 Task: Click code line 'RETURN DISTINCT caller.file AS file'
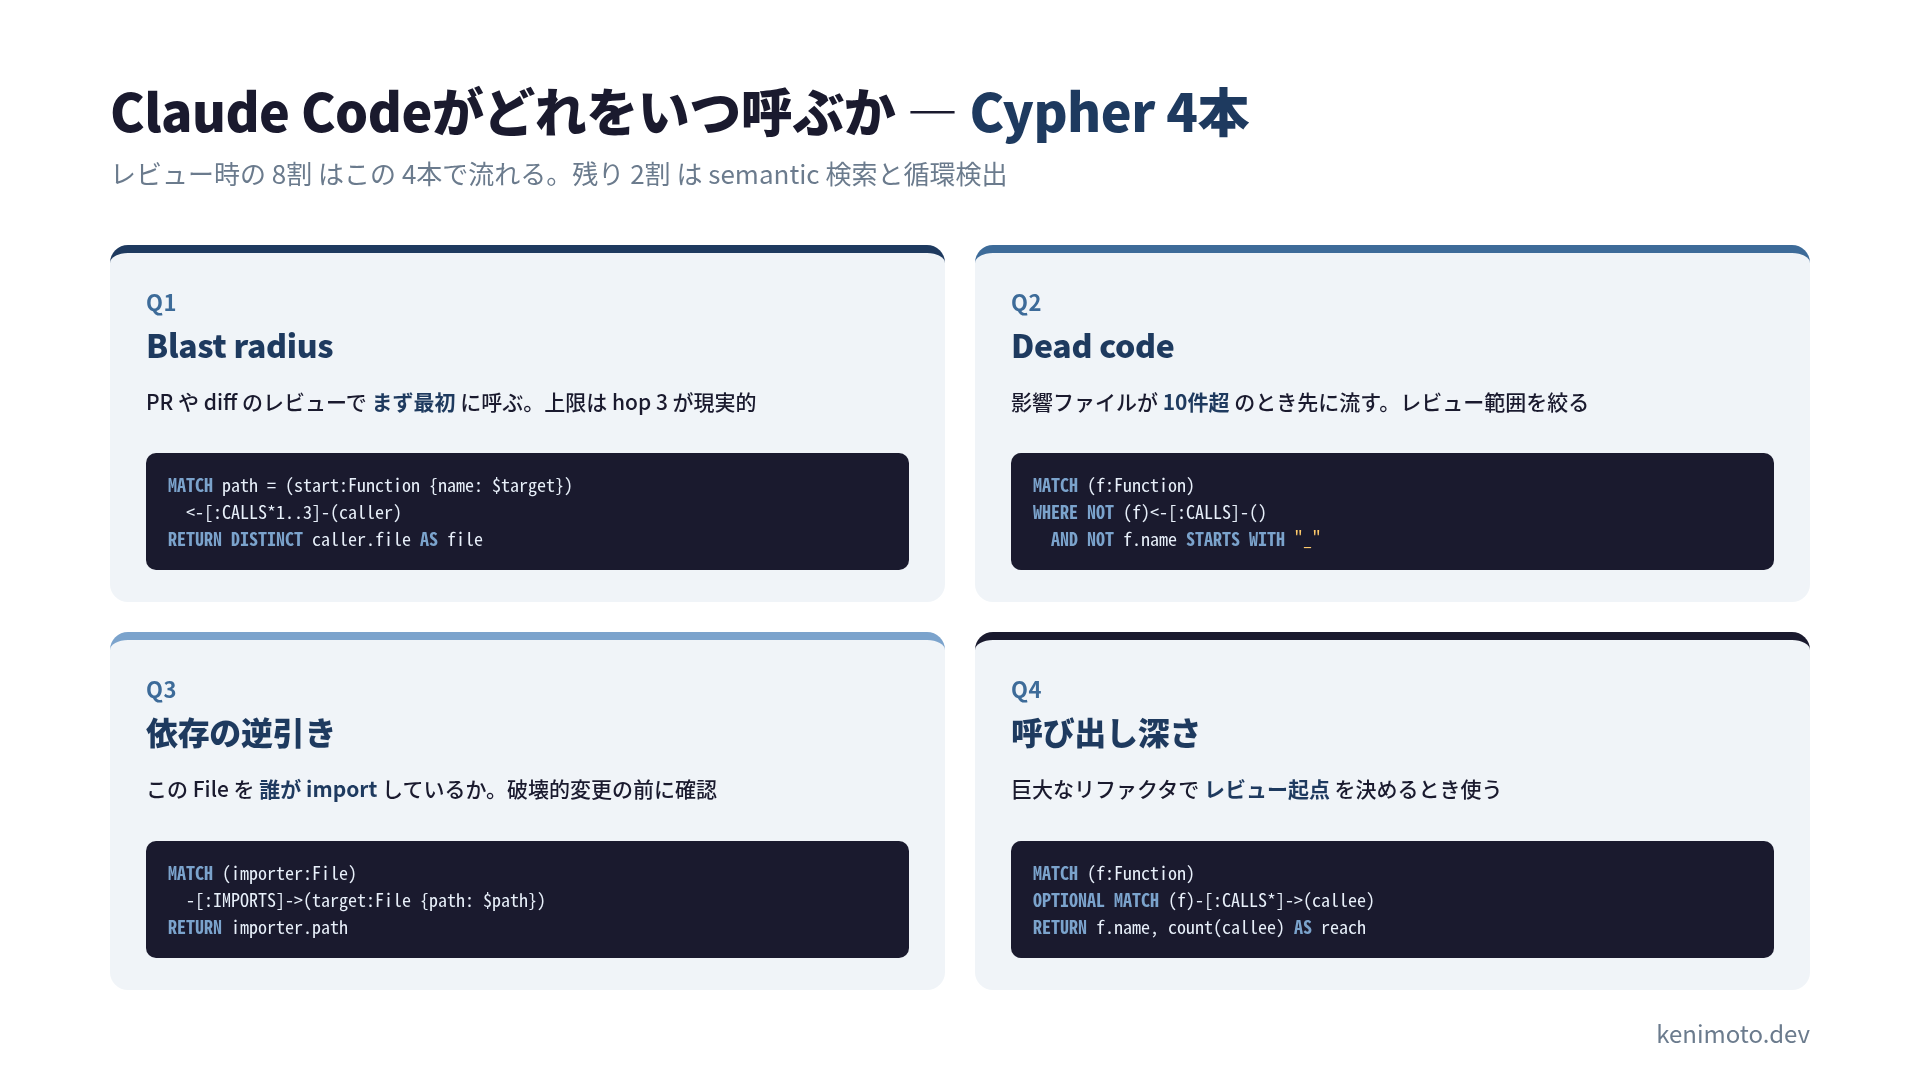[325, 540]
